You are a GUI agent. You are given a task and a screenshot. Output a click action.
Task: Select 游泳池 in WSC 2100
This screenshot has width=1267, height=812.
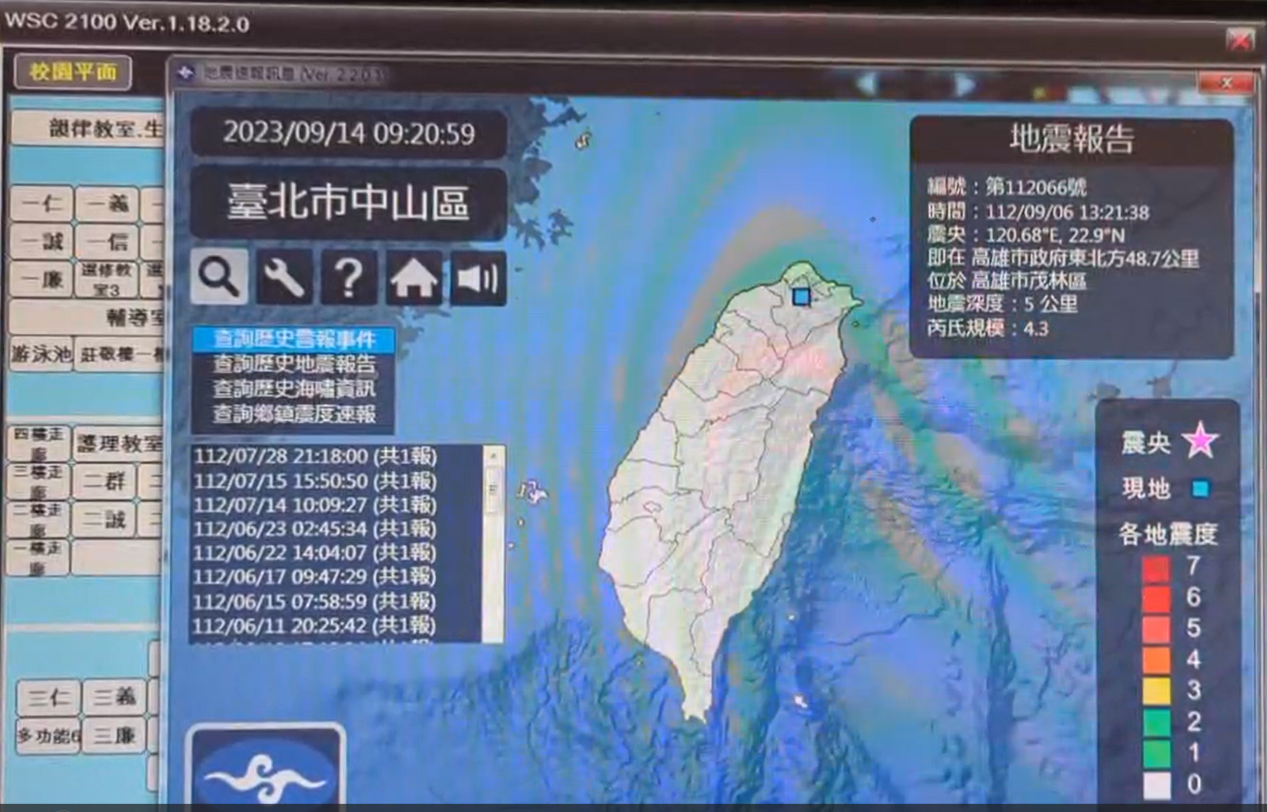(x=41, y=354)
